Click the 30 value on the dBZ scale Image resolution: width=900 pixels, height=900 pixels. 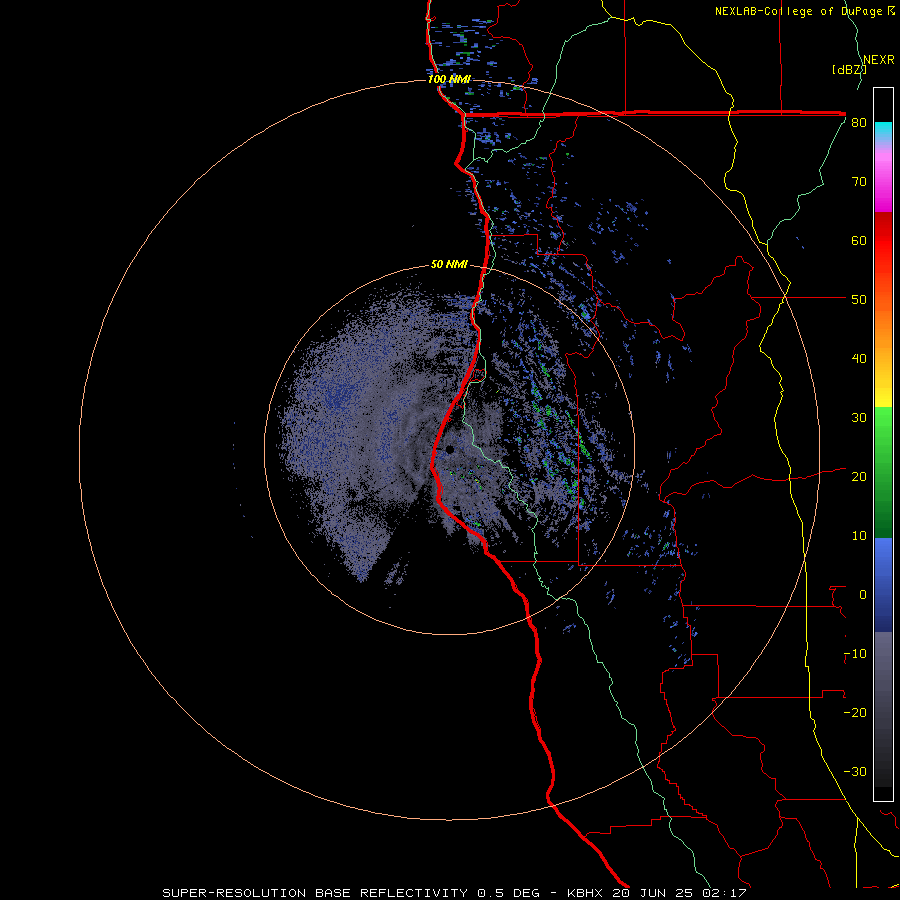[x=859, y=418]
